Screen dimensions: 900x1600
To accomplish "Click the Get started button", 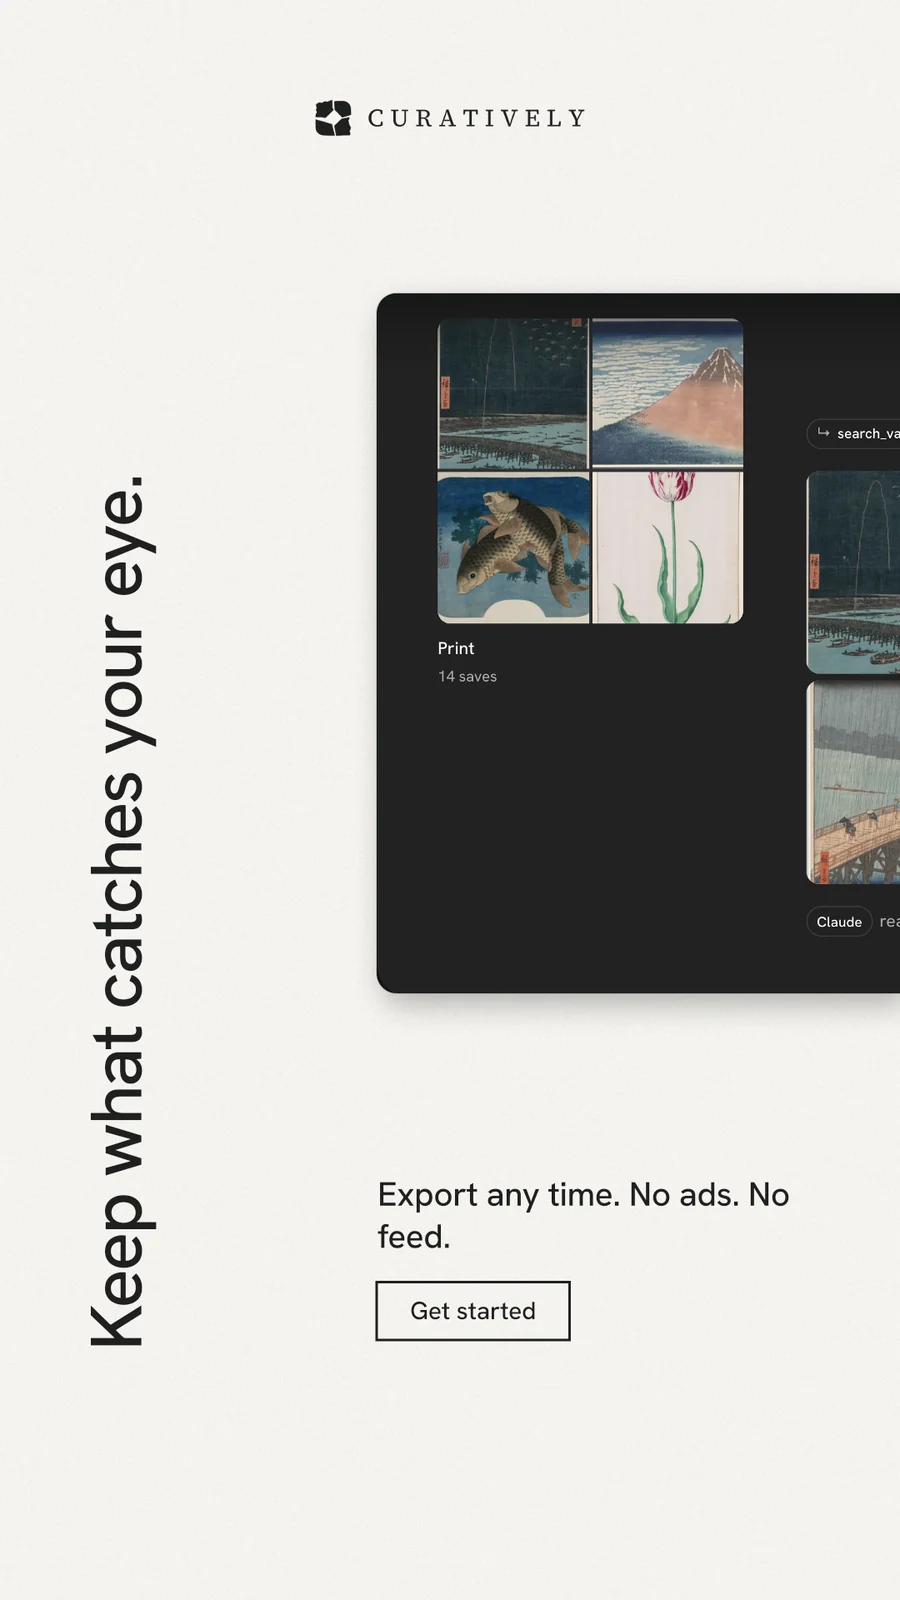I will point(473,1311).
